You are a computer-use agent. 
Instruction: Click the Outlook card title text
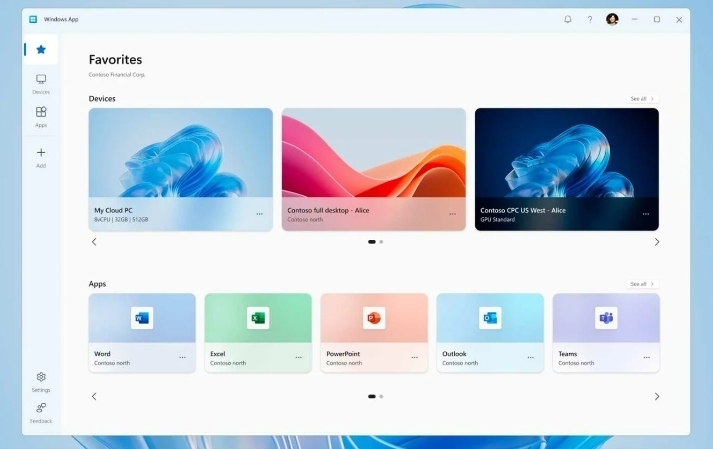coord(454,354)
